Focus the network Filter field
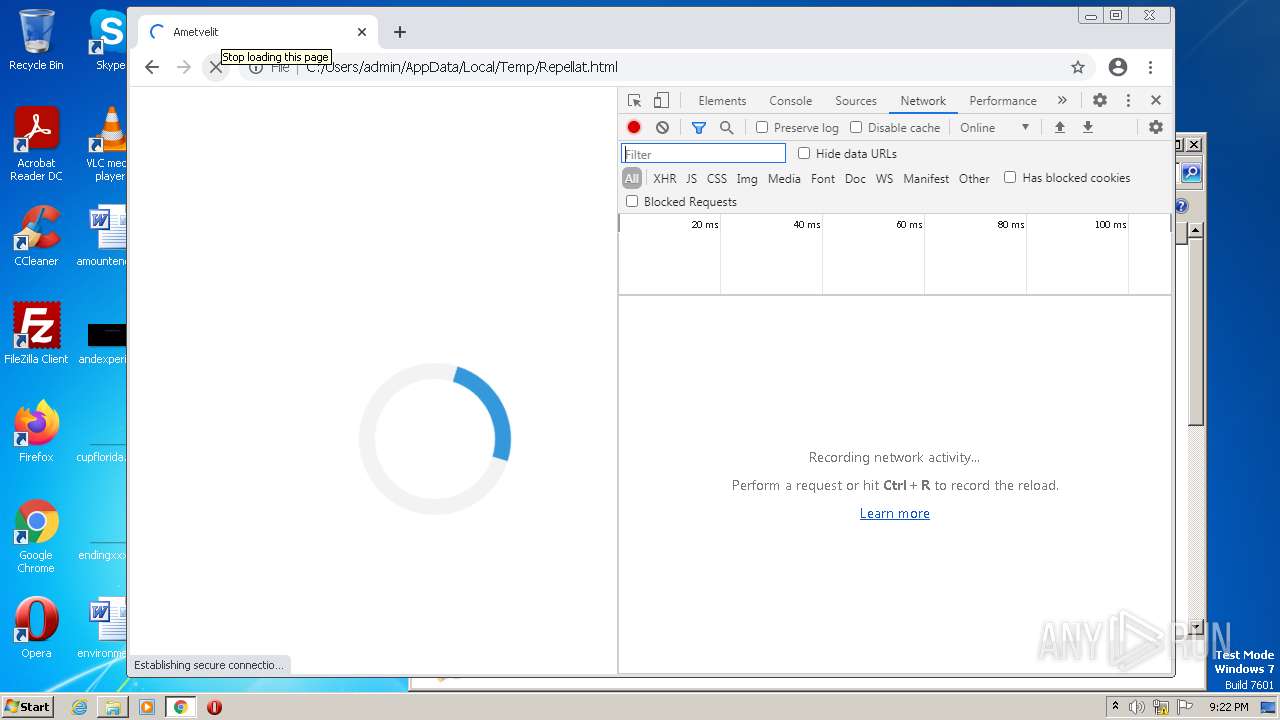The image size is (1280, 720). (x=704, y=154)
